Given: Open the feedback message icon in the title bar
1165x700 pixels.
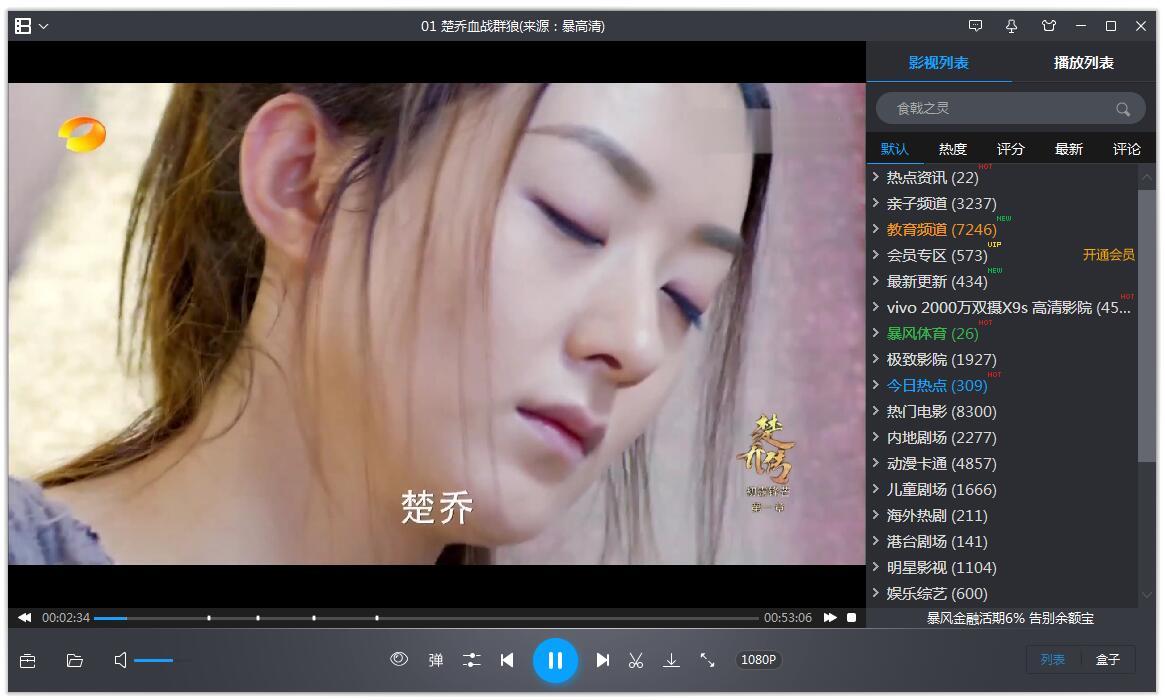Looking at the screenshot, I should click(x=976, y=26).
